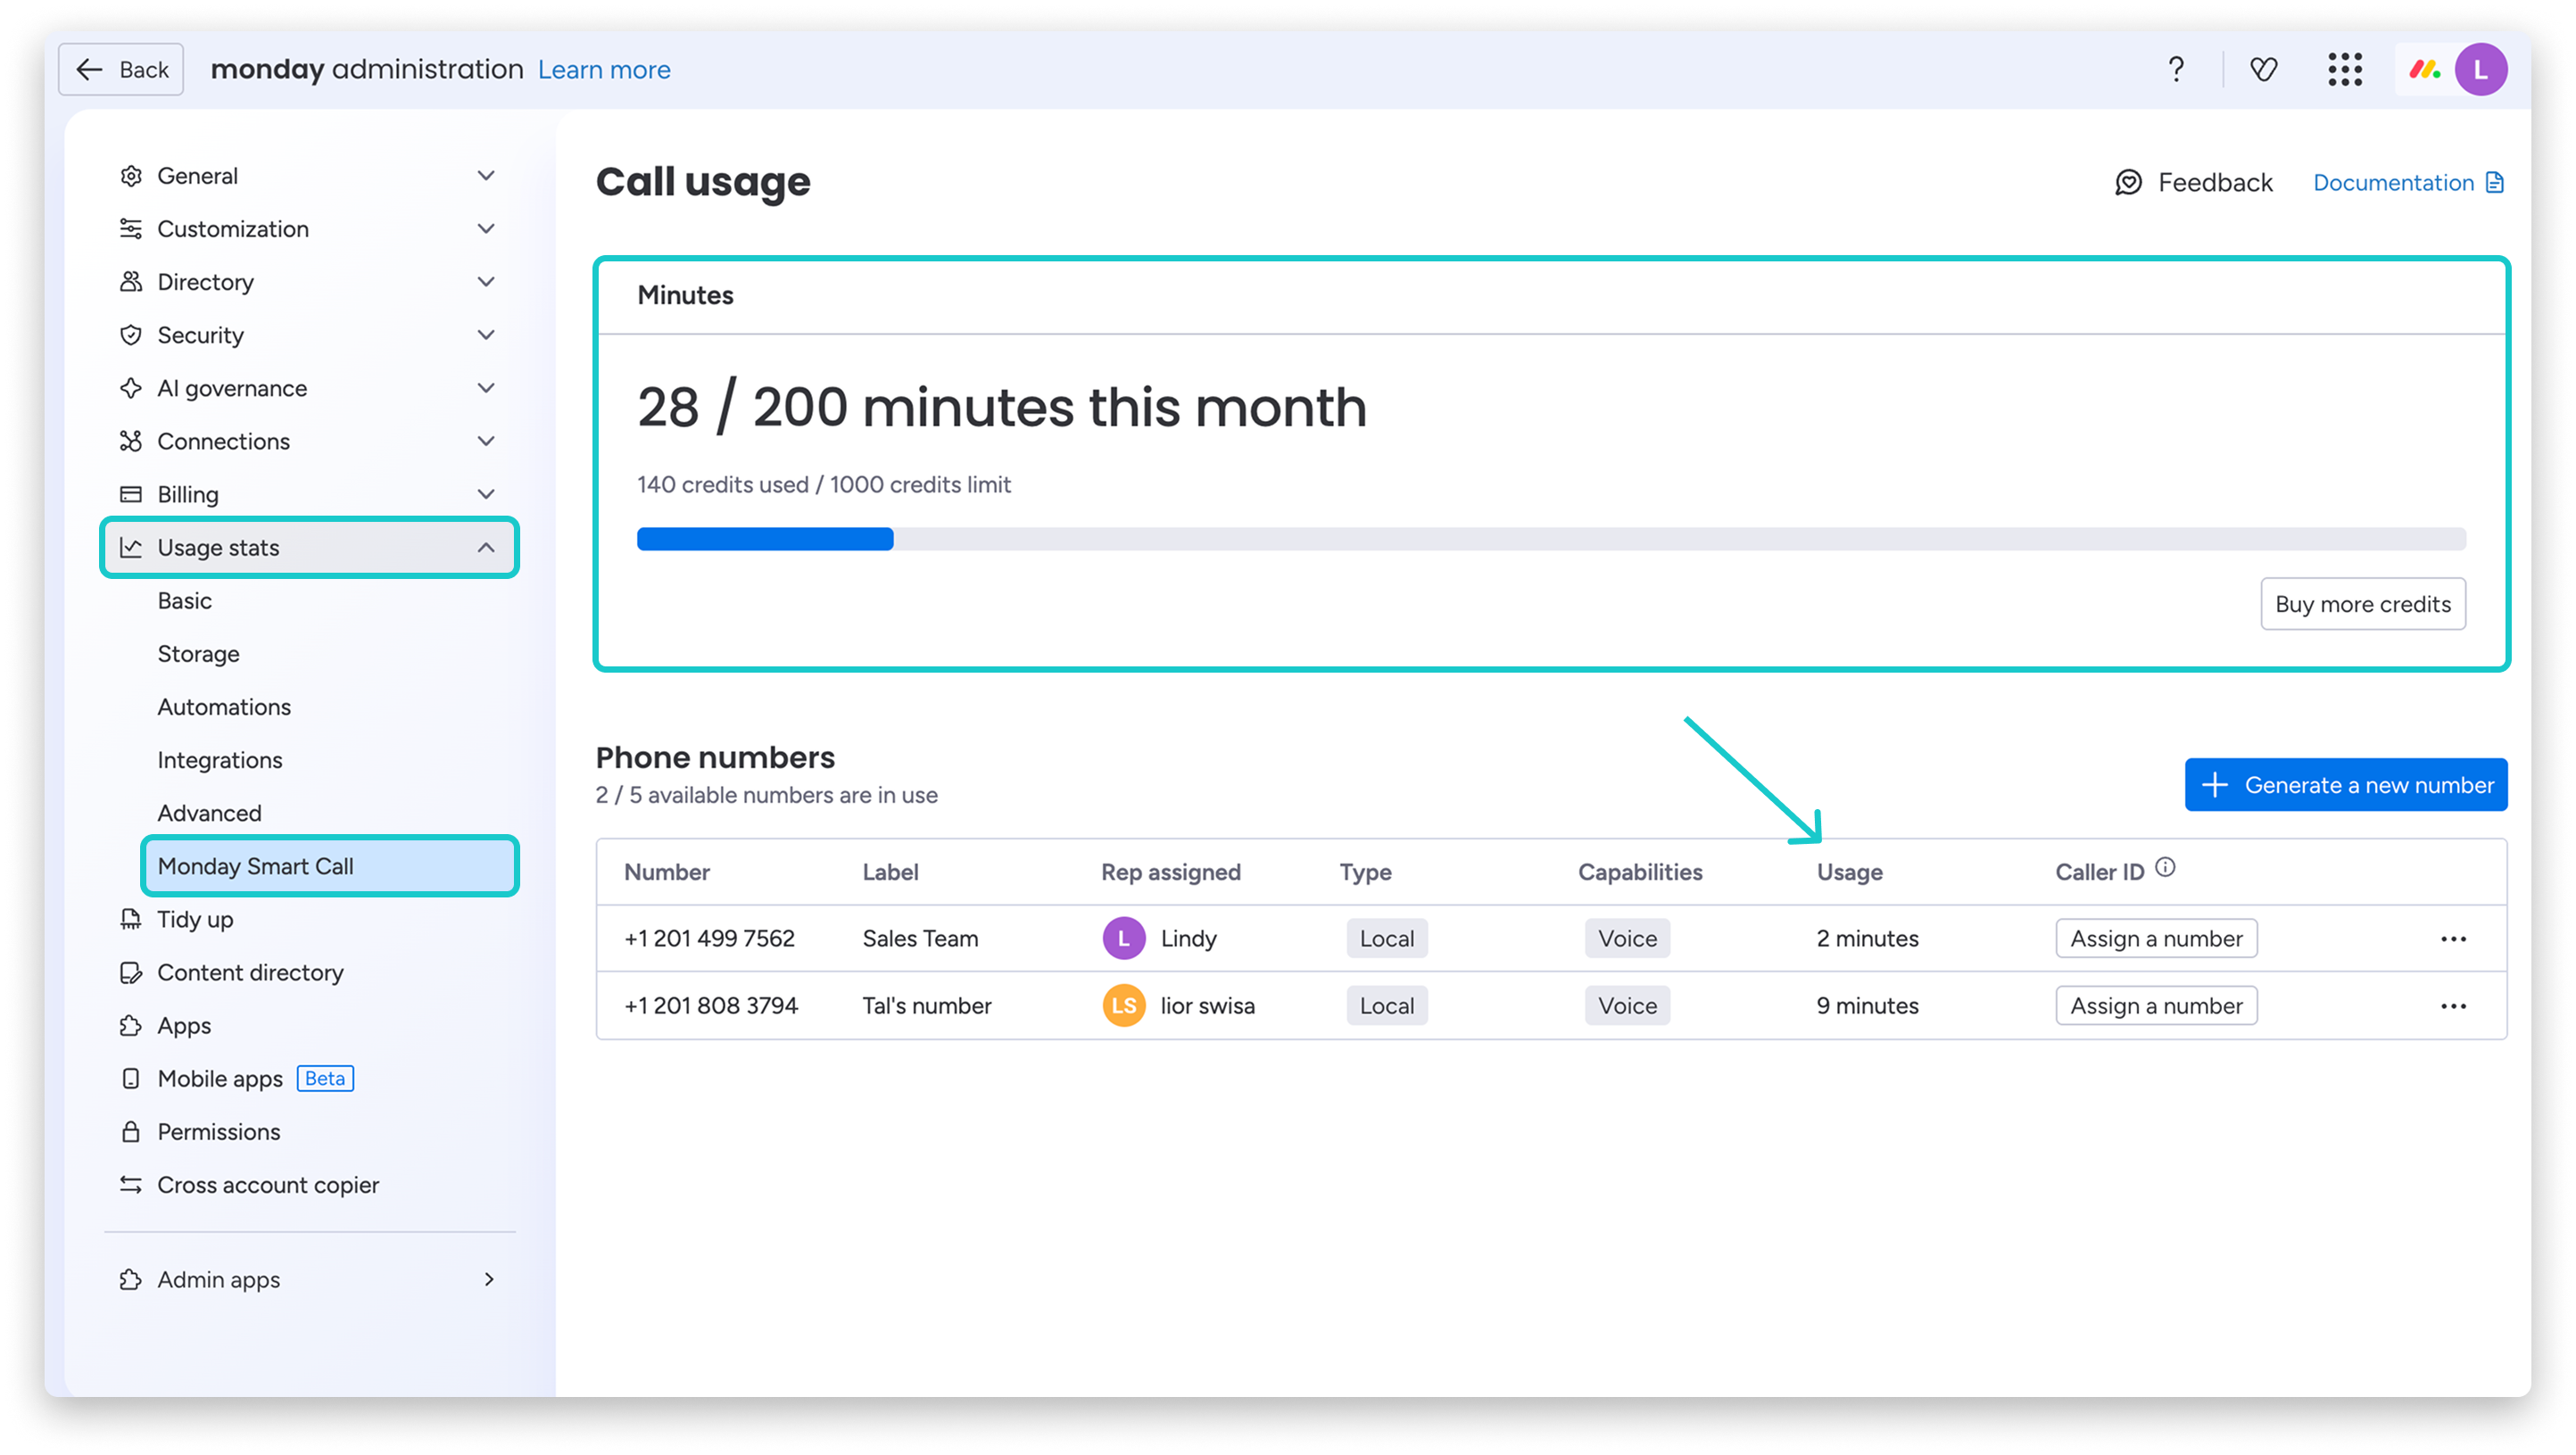
Task: Click the General gear icon
Action: 131,176
